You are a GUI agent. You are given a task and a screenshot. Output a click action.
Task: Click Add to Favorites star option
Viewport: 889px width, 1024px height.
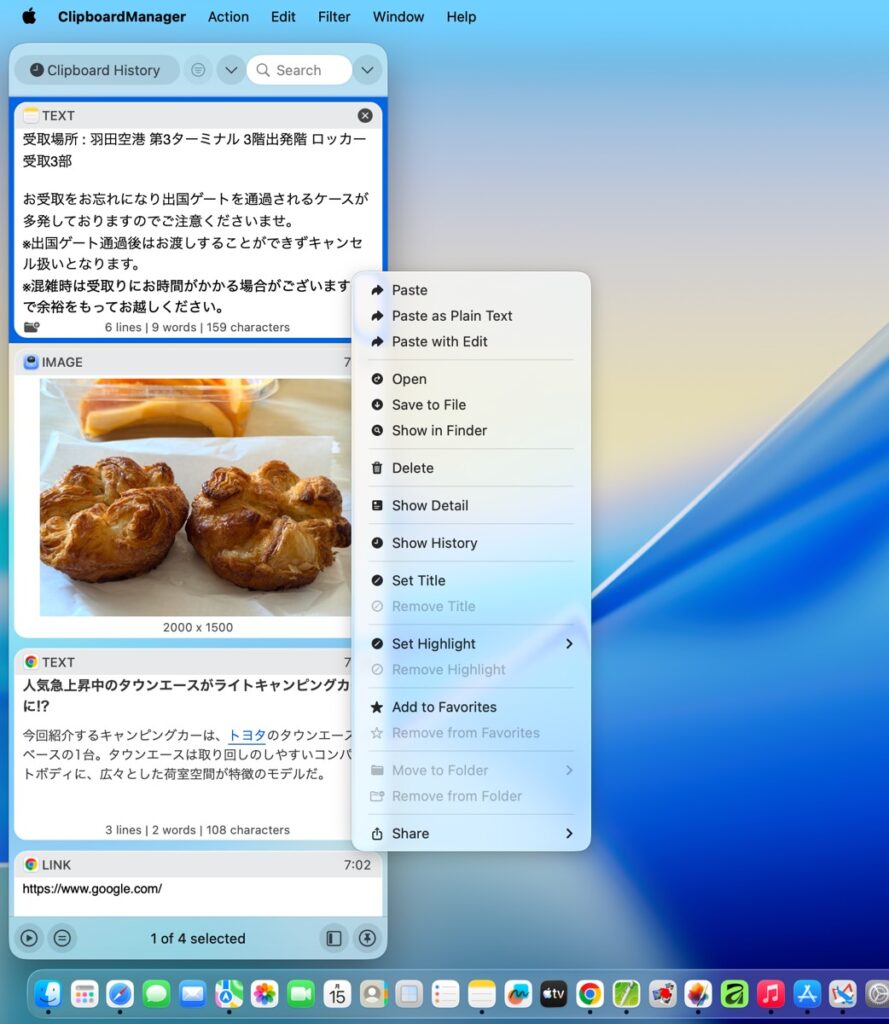[444, 707]
